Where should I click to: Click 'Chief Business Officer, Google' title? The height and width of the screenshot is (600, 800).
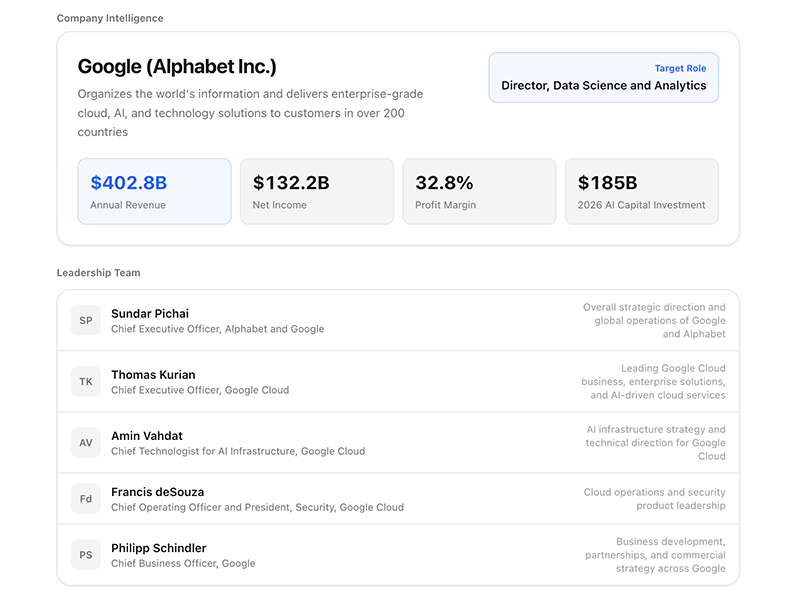coord(183,564)
